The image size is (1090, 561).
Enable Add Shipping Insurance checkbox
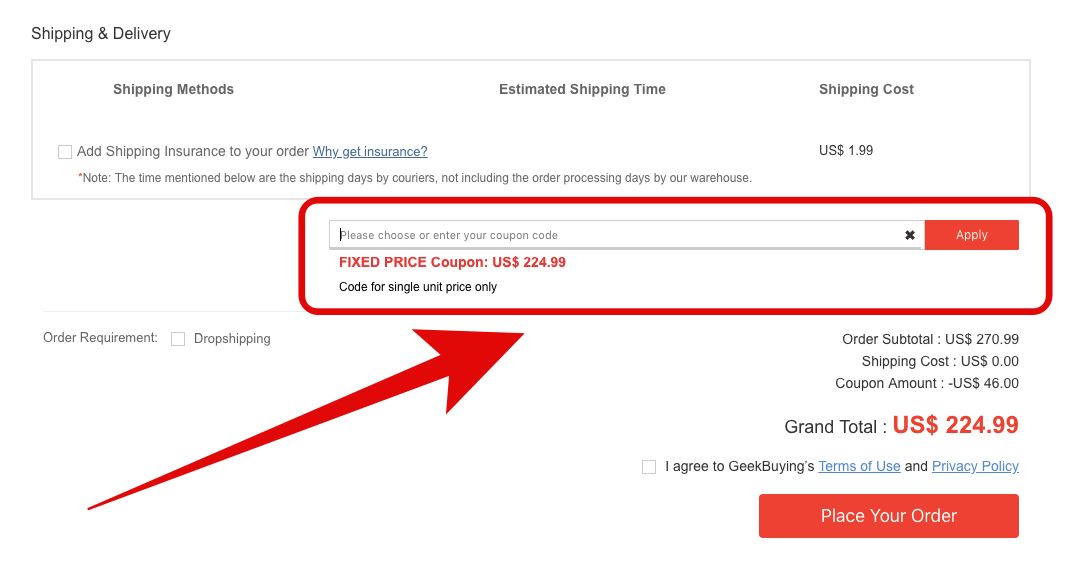(65, 152)
